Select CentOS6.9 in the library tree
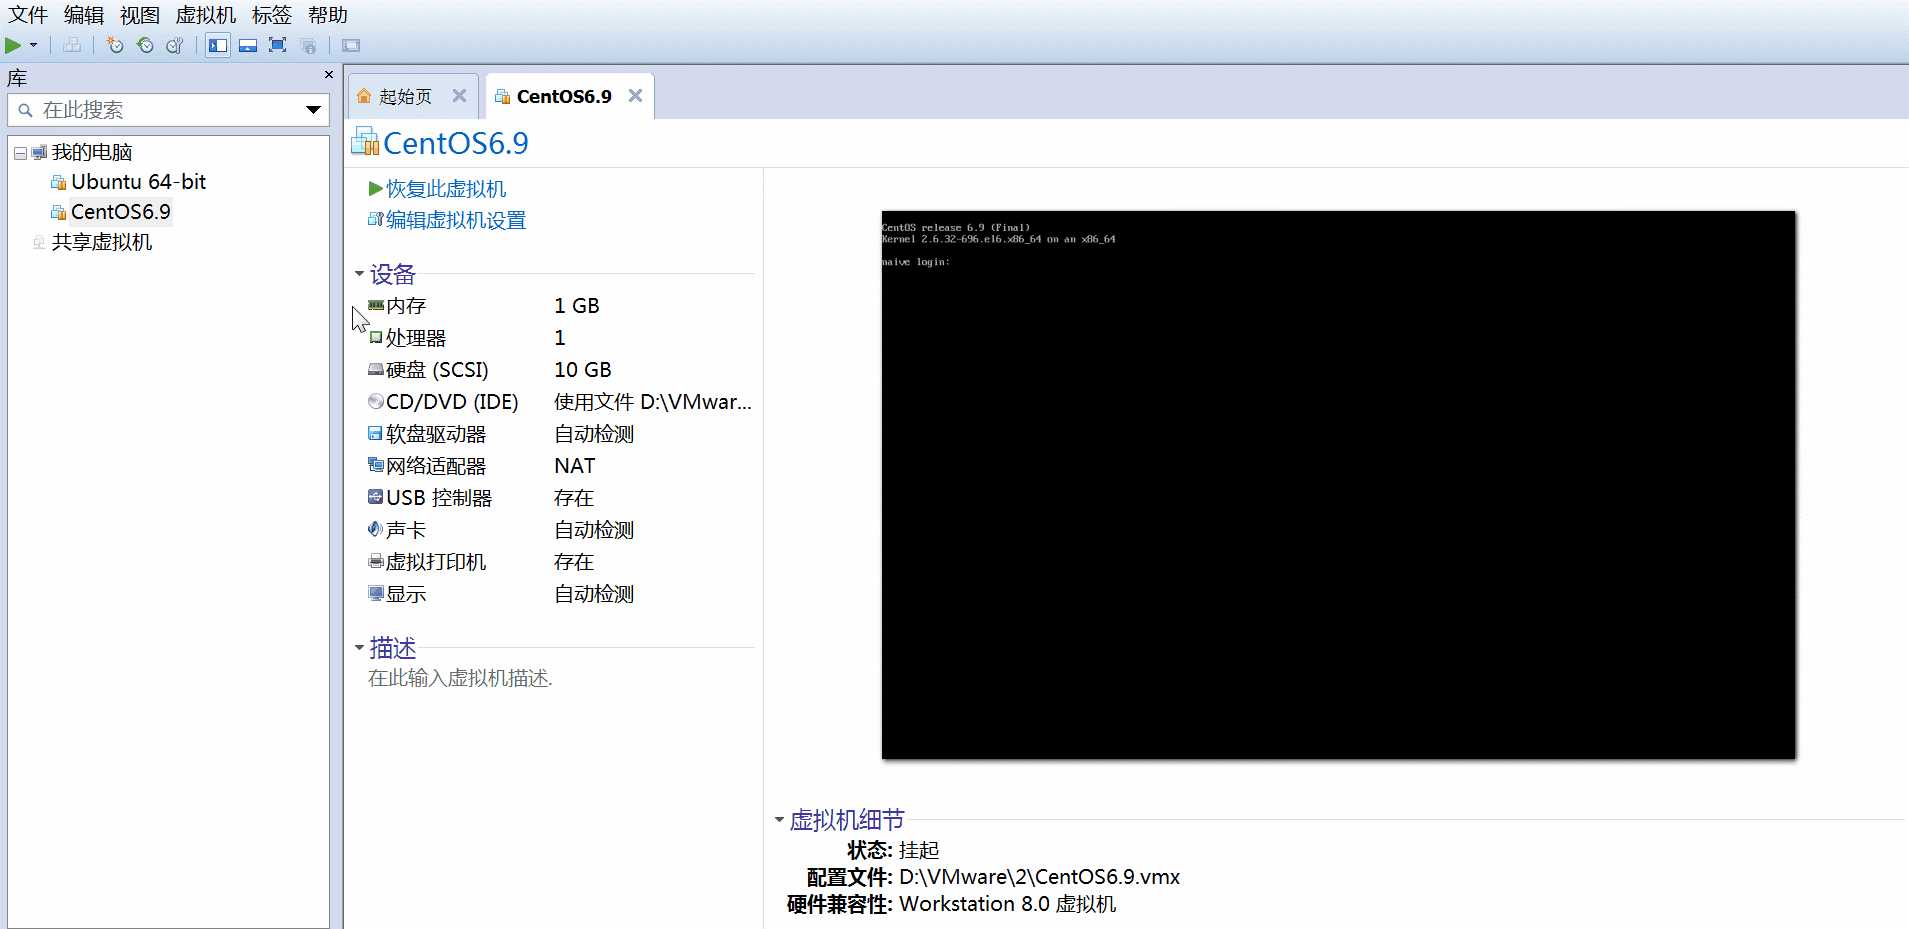 121,212
